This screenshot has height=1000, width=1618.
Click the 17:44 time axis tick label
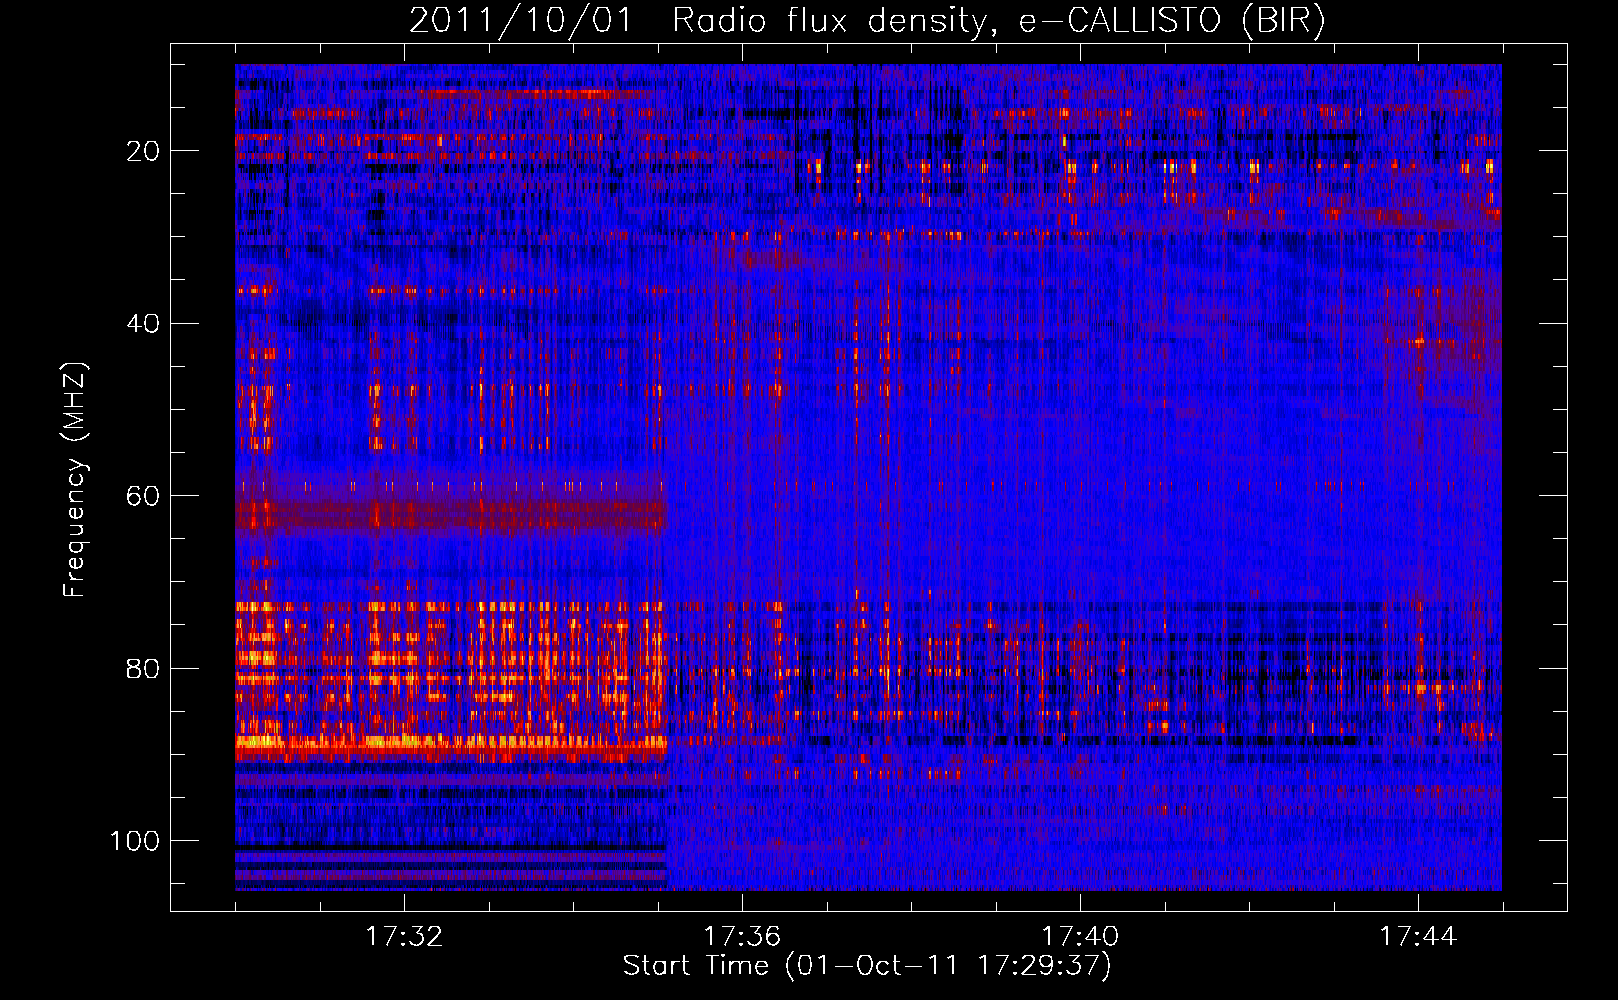pyautogui.click(x=1418, y=936)
